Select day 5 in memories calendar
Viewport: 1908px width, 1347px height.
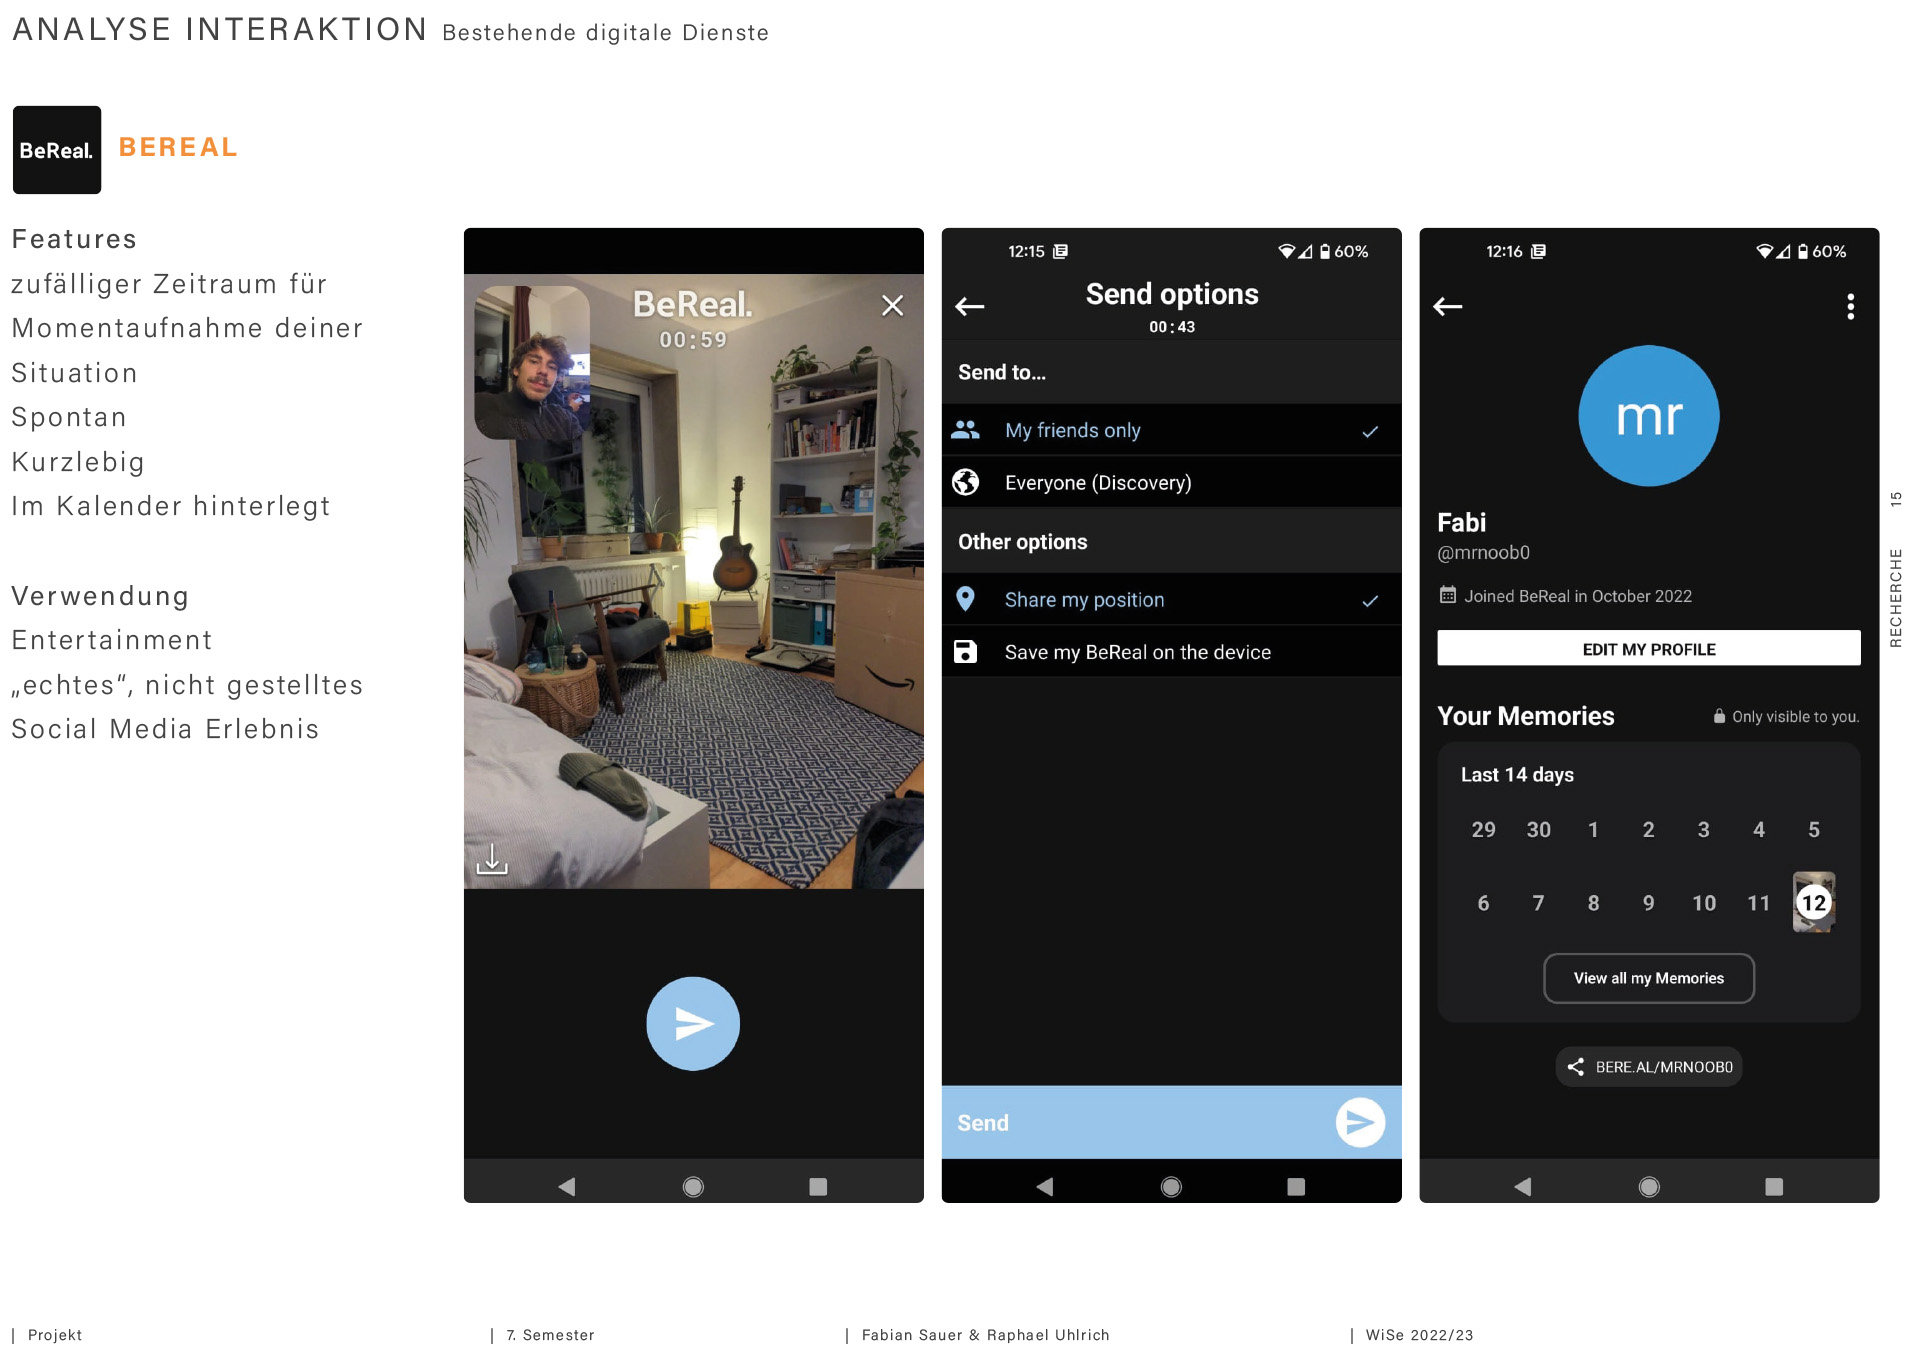coord(1814,829)
